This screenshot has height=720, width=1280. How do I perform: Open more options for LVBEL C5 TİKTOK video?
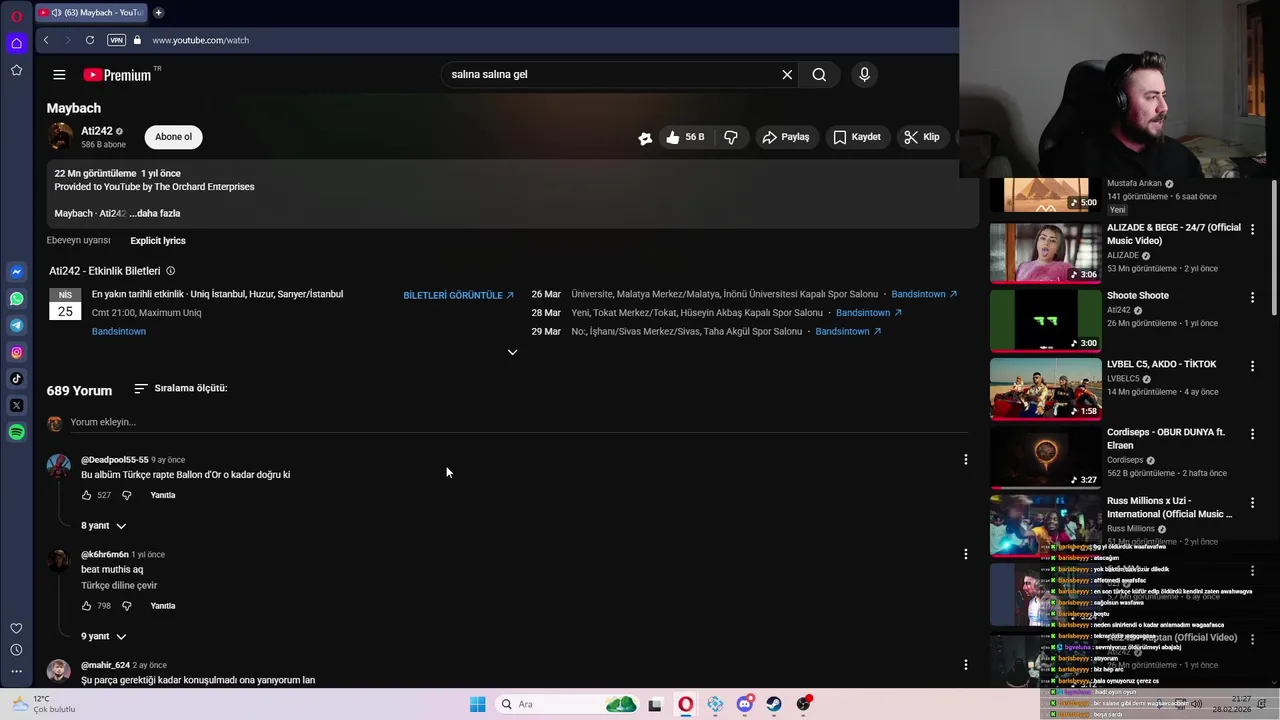pos(1252,367)
